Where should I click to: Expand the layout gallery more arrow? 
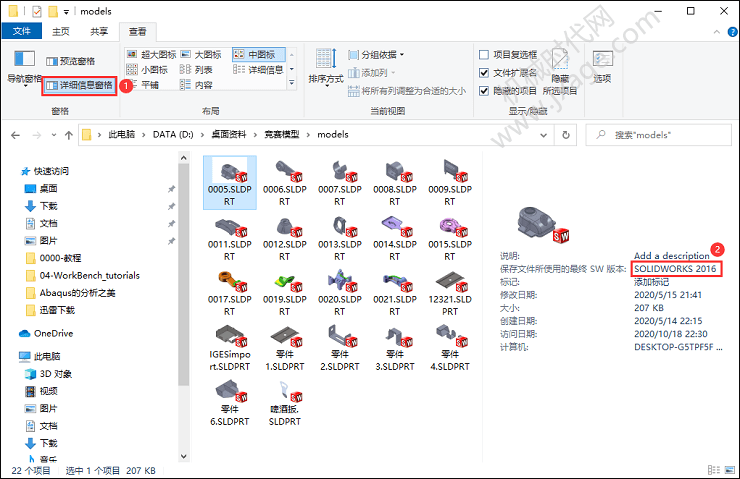pos(292,83)
